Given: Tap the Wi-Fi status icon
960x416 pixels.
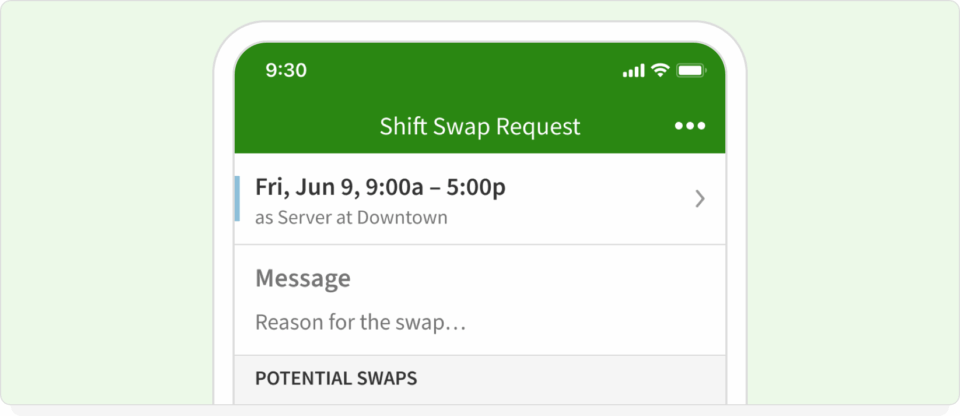Looking at the screenshot, I should [x=660, y=70].
